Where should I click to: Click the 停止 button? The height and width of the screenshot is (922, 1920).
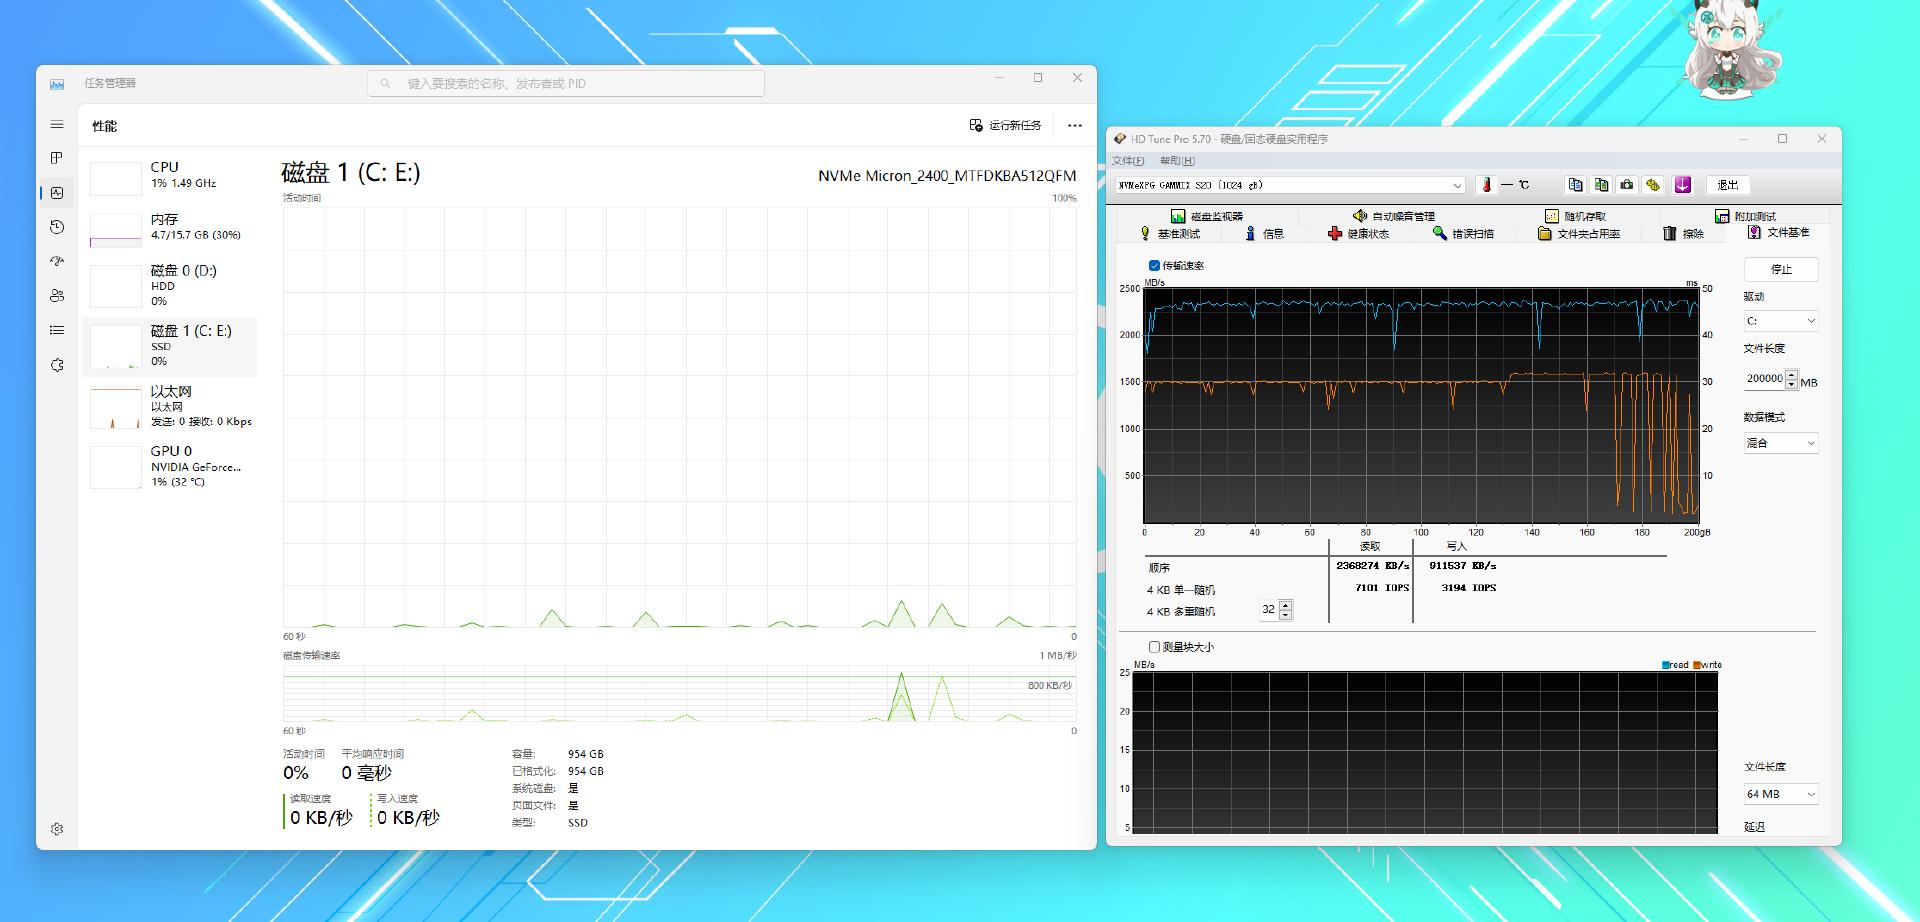1781,269
